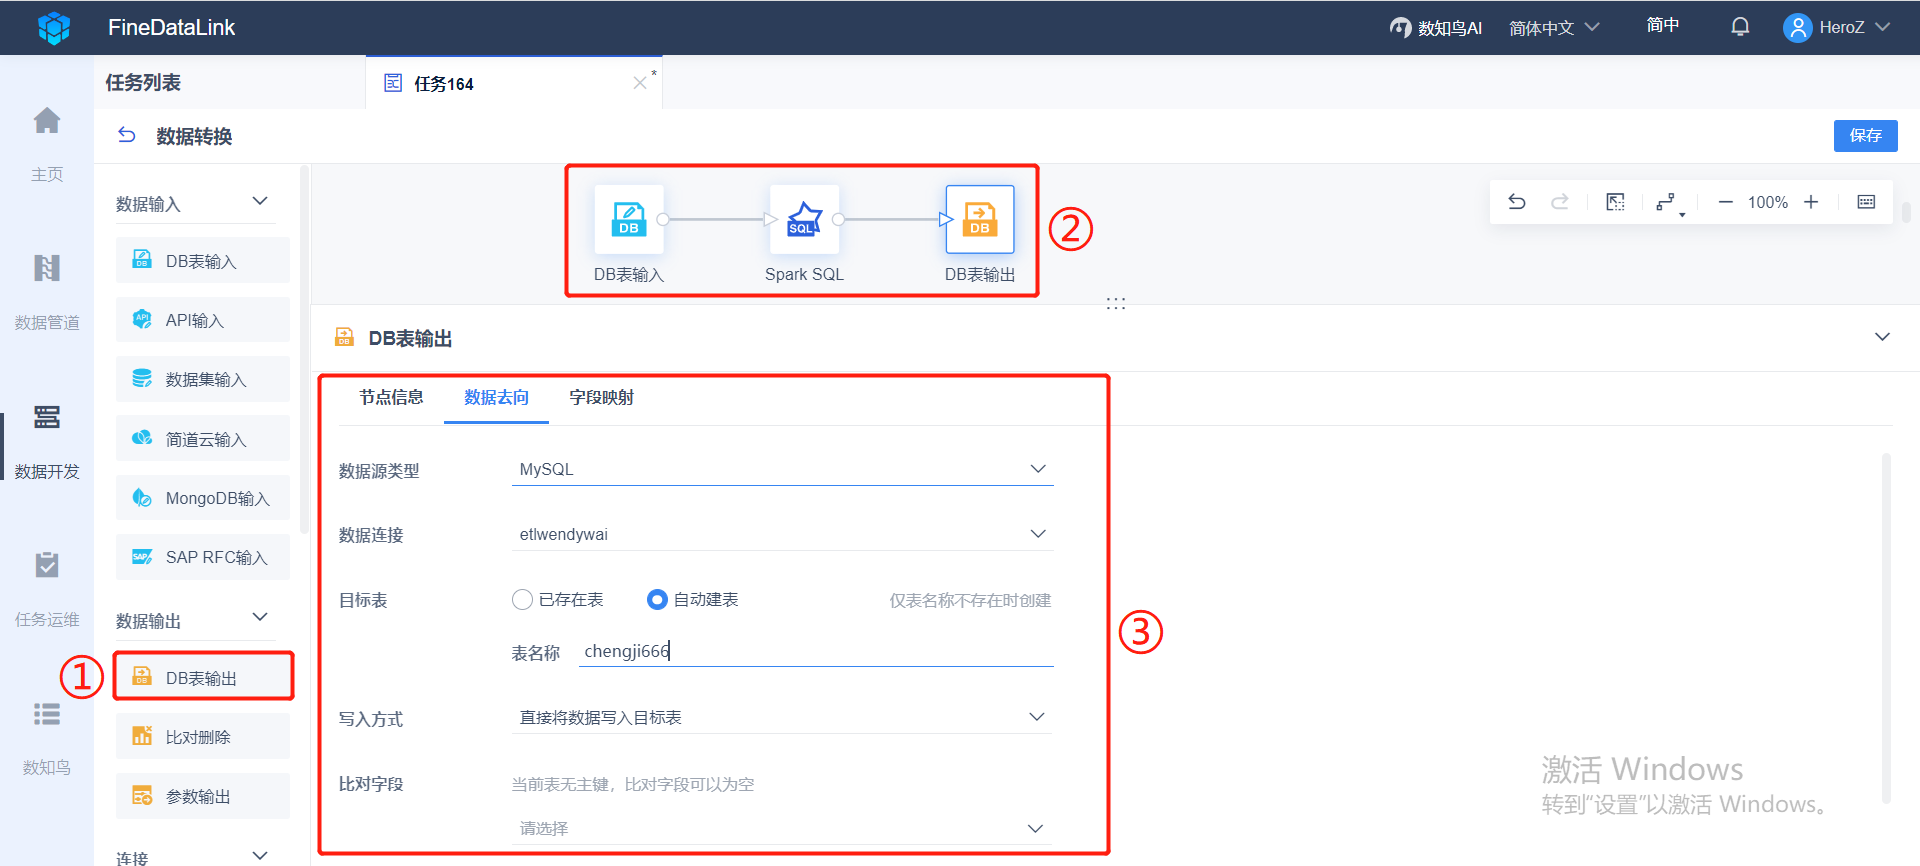The width and height of the screenshot is (1920, 866).
Task: Add DB表输出 operator from panel
Action: (x=203, y=677)
